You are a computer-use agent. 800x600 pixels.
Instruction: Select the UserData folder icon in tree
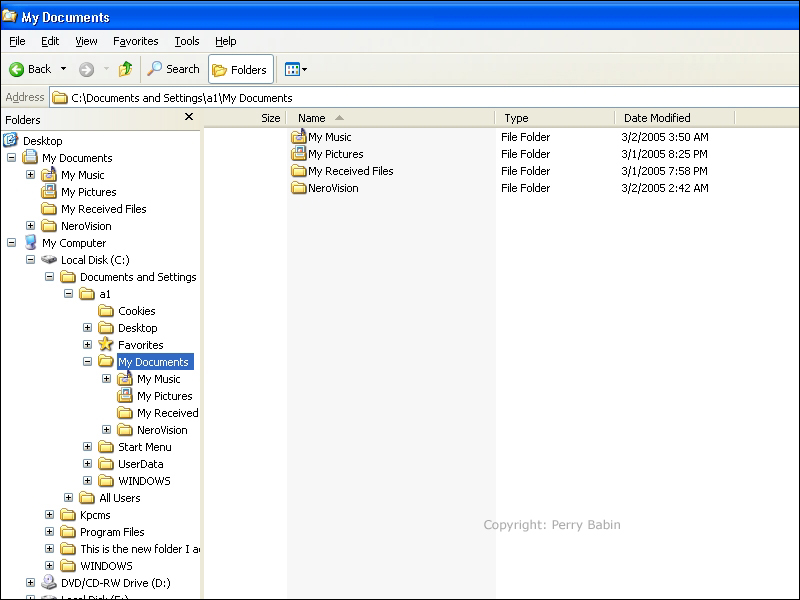[x=106, y=464]
